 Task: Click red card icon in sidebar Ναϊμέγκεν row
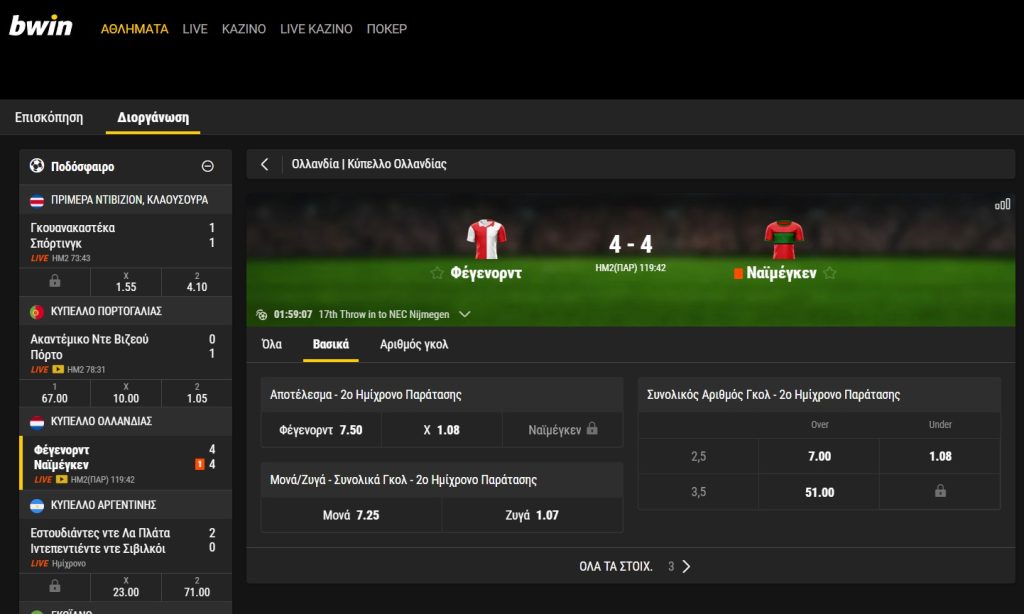click(x=200, y=464)
